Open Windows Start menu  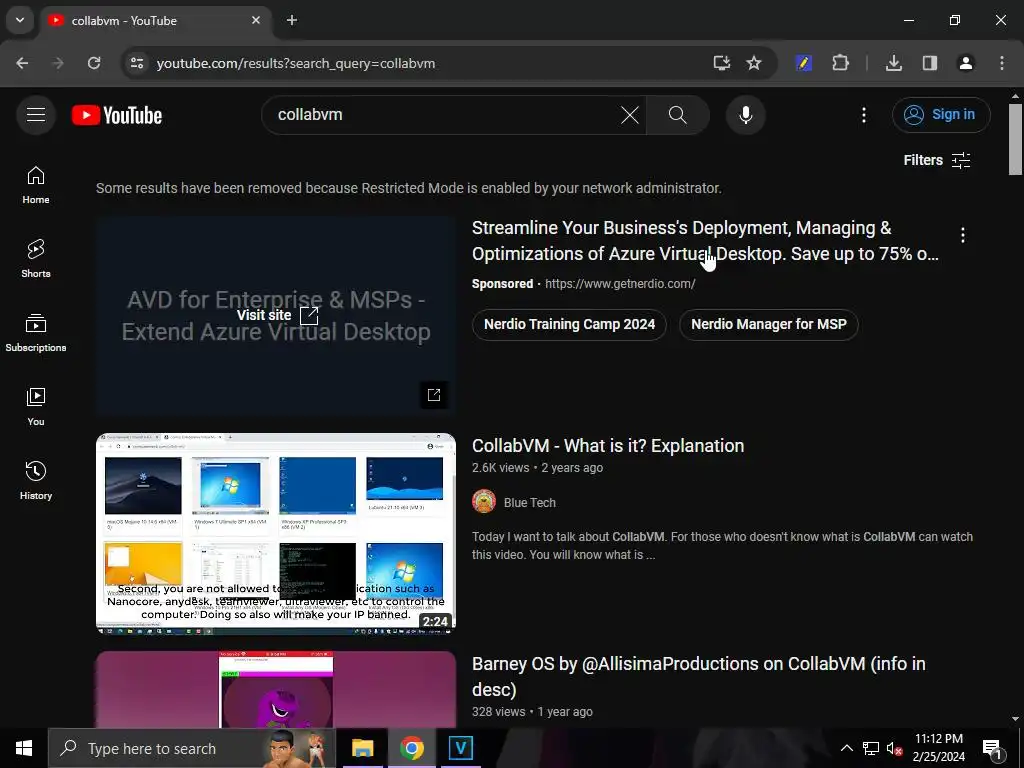tap(24, 748)
